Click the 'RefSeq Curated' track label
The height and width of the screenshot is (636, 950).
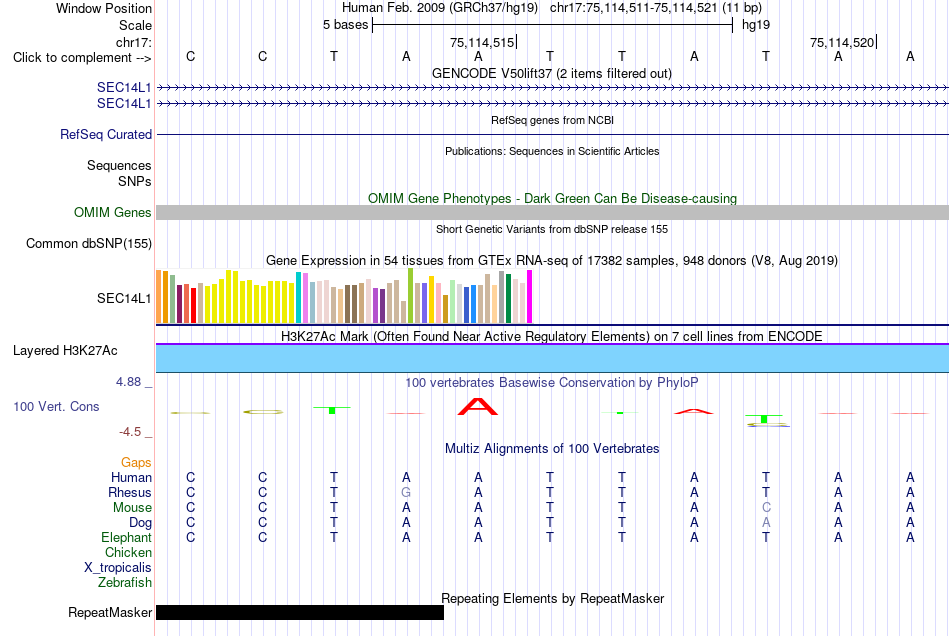(106, 134)
